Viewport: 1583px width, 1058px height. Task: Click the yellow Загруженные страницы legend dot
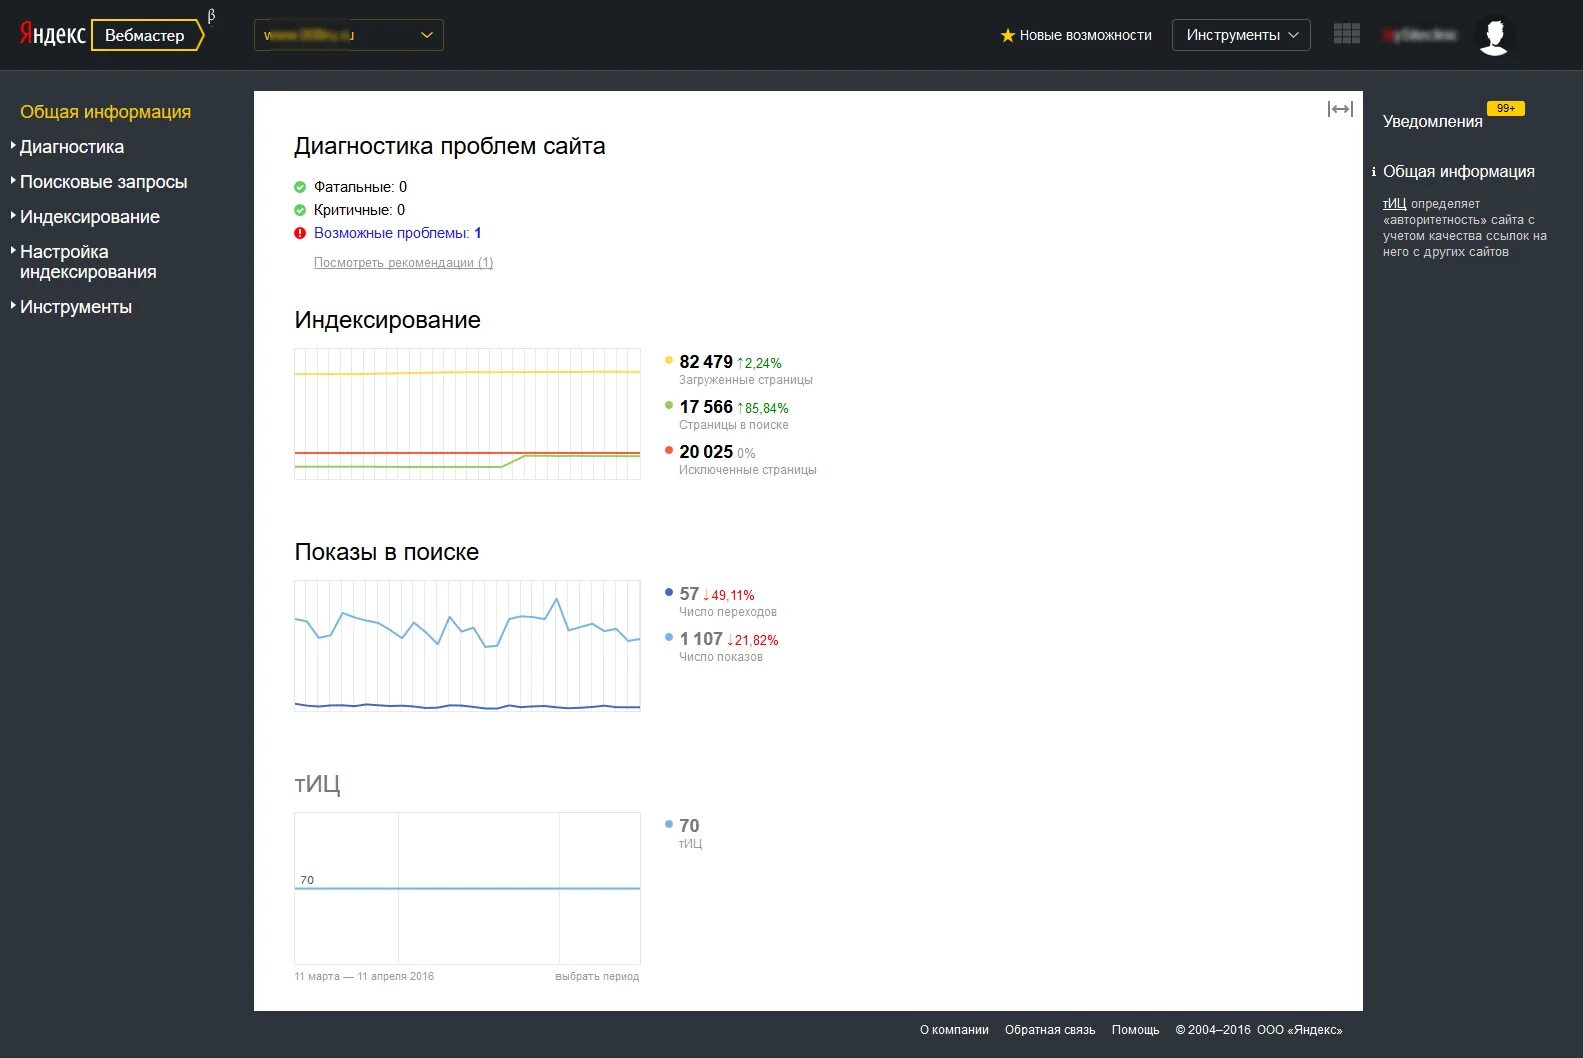(x=669, y=360)
